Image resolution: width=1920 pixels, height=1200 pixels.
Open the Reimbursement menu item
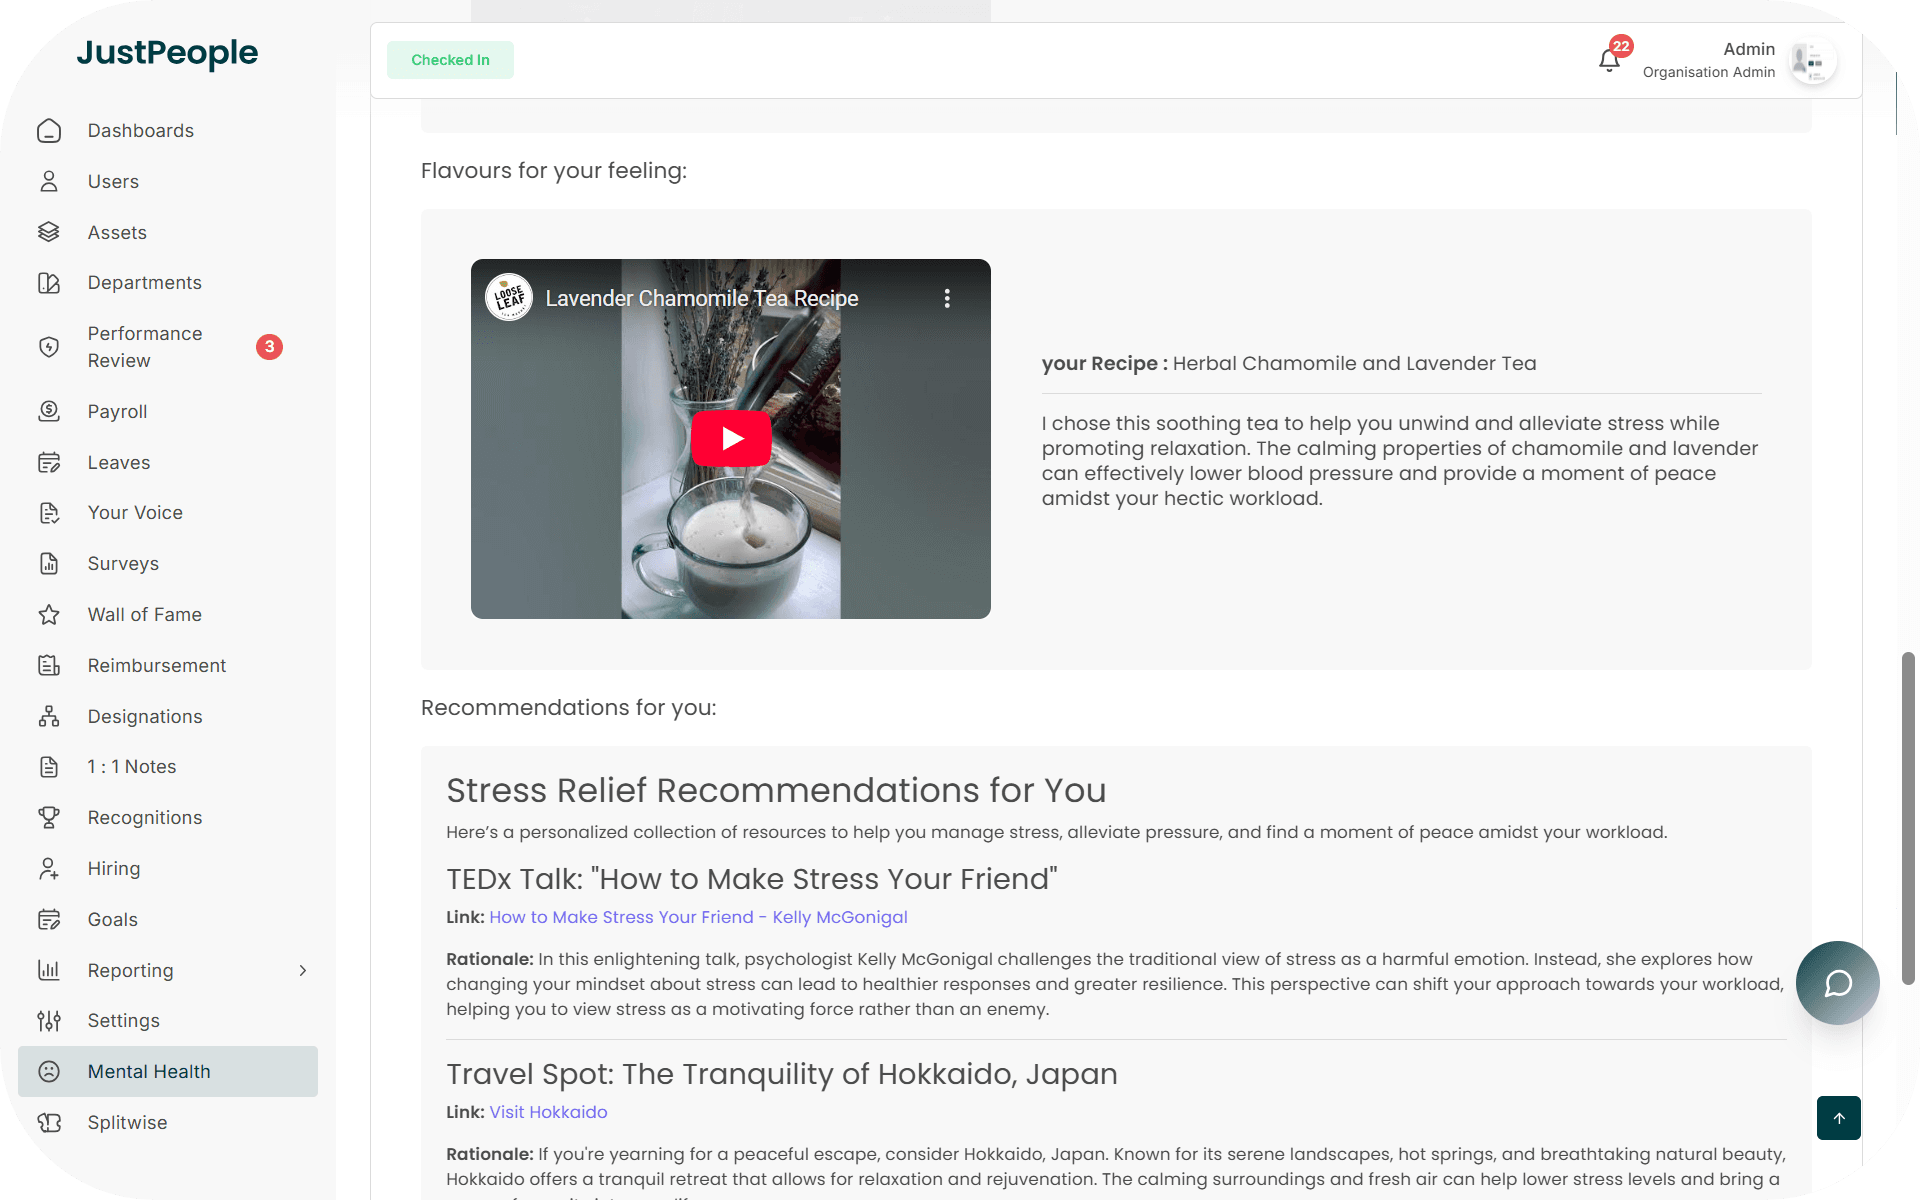click(168, 665)
